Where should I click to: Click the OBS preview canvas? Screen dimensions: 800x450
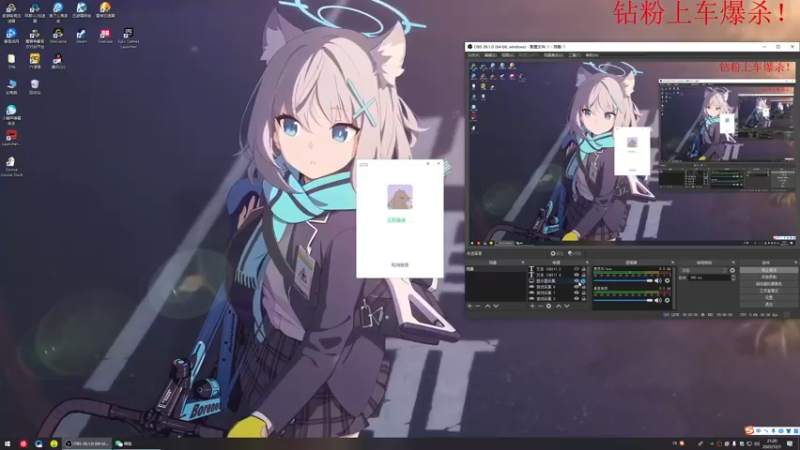pos(632,153)
